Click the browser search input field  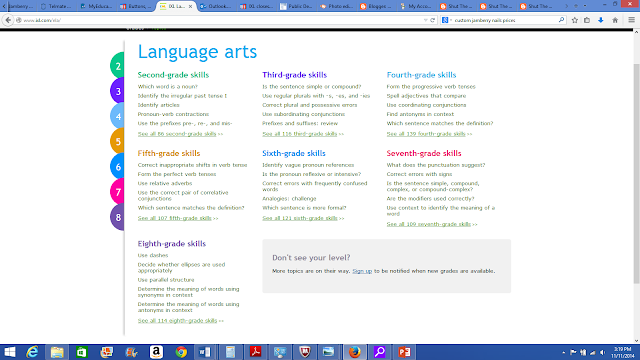(505, 20)
